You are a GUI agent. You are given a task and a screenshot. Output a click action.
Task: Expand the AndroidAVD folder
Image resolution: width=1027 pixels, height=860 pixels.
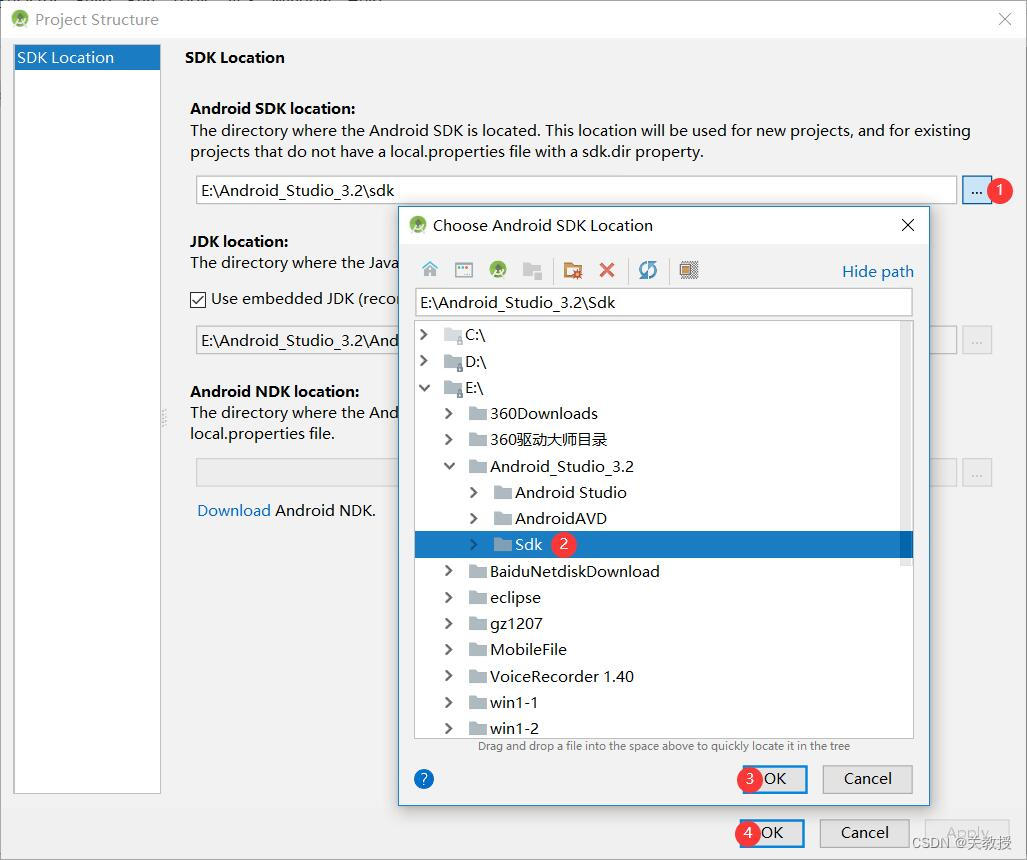[474, 518]
